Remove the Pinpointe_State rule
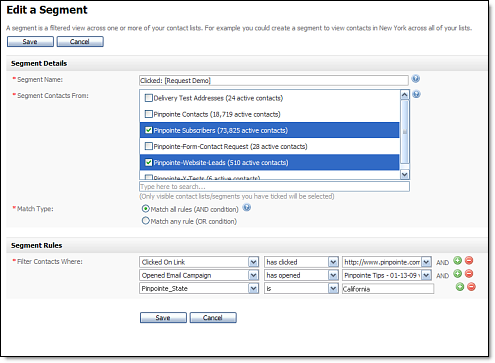Image resolution: width=495 pixels, height=363 pixels. click(x=471, y=287)
